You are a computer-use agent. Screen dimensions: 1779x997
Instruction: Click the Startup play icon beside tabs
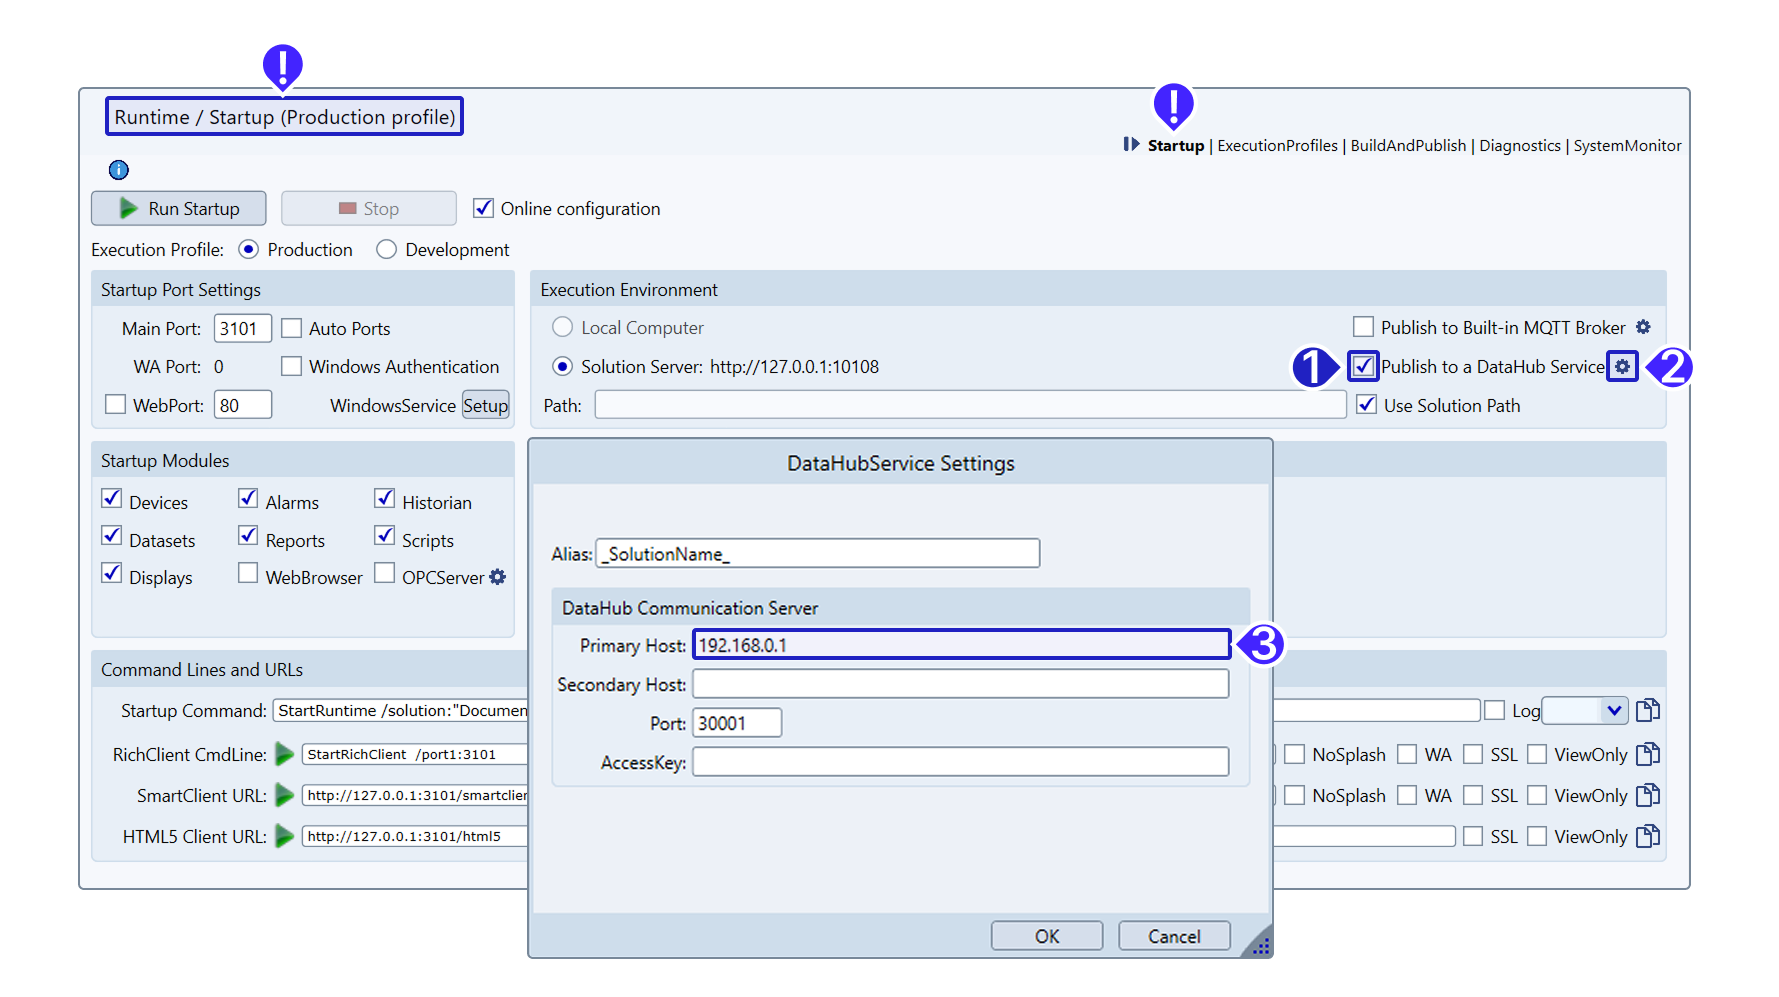pos(1131,145)
